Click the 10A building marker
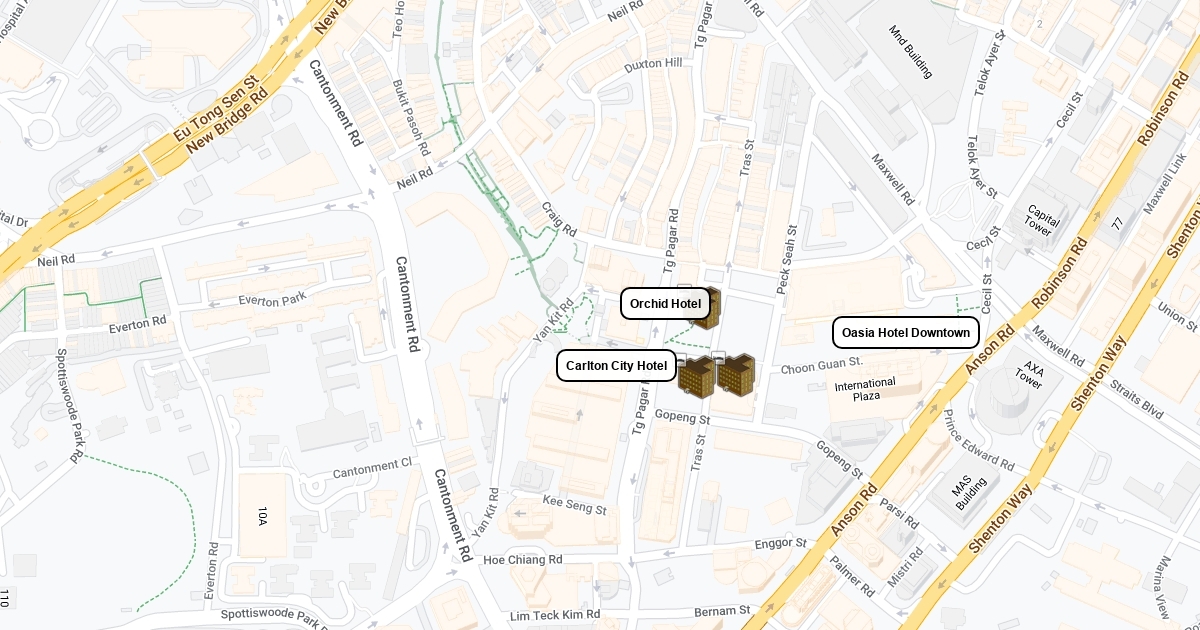 point(262,516)
